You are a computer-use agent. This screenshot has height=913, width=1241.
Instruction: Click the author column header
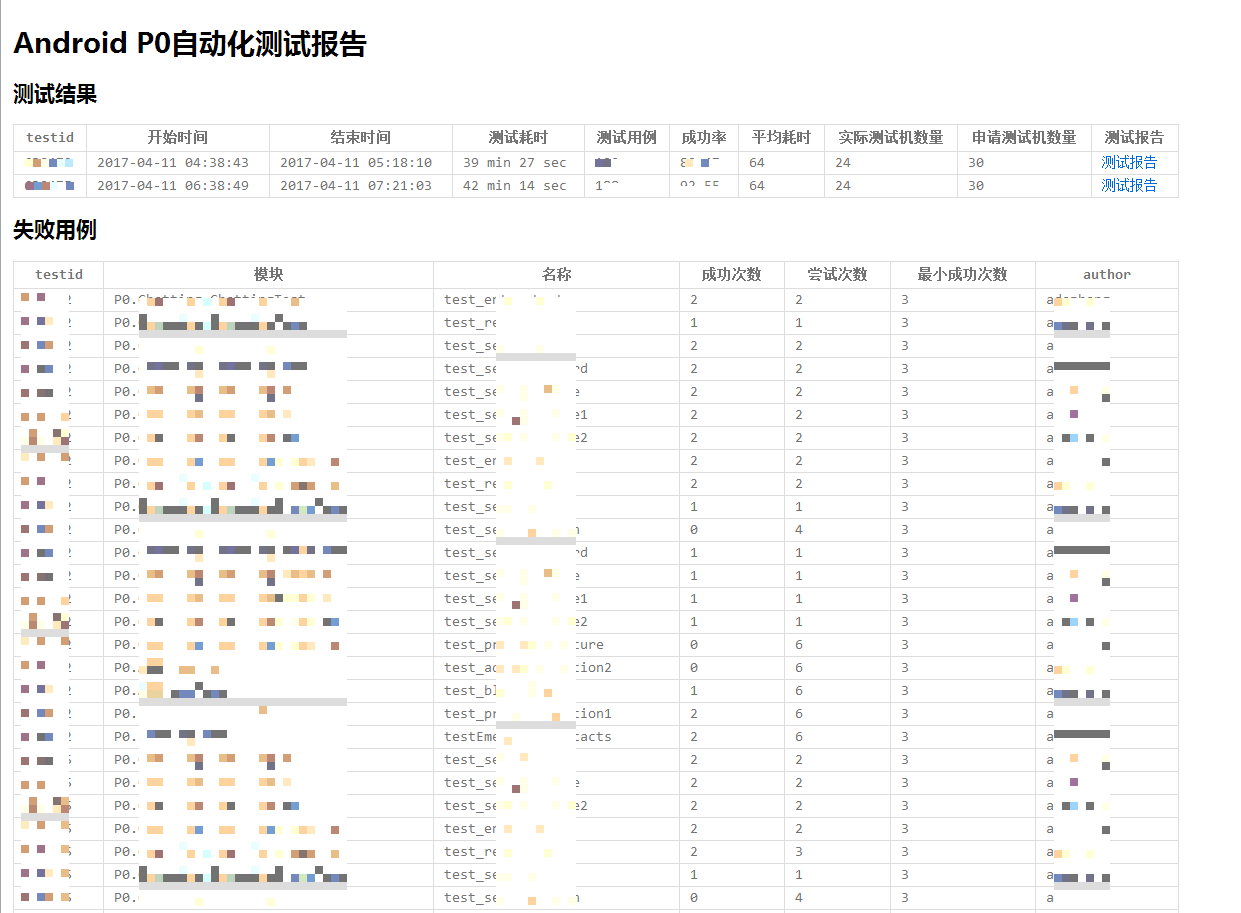[x=1106, y=274]
